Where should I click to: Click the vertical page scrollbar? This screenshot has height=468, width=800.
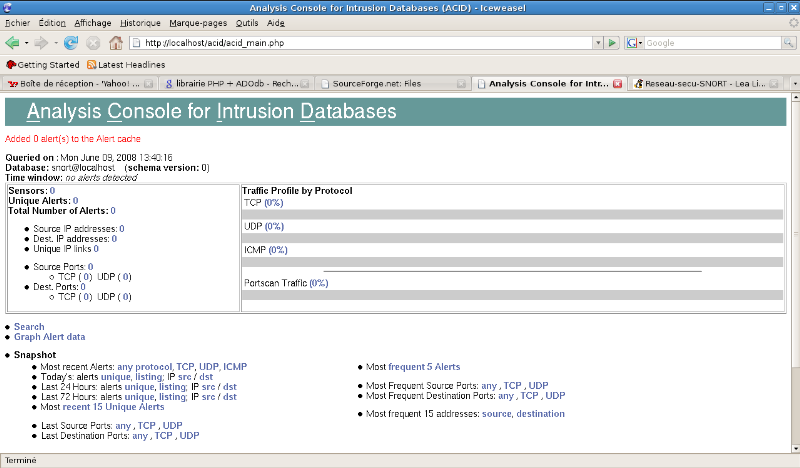pyautogui.click(x=793, y=270)
